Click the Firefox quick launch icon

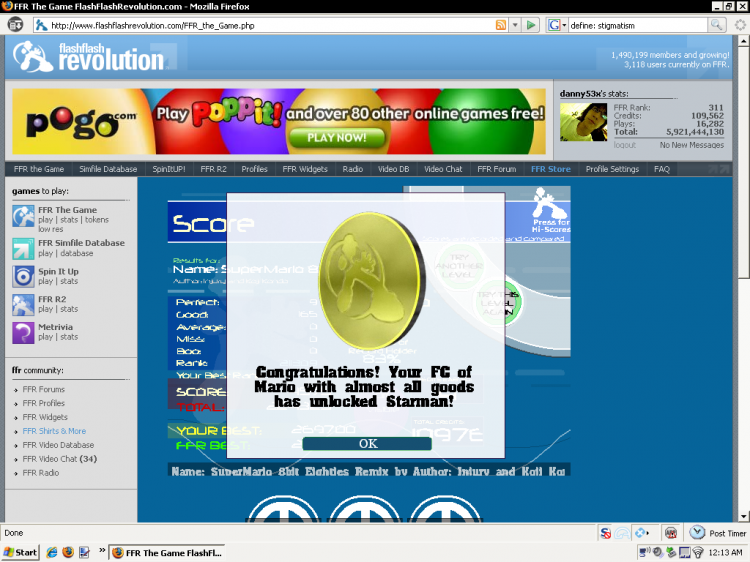[x=68, y=552]
